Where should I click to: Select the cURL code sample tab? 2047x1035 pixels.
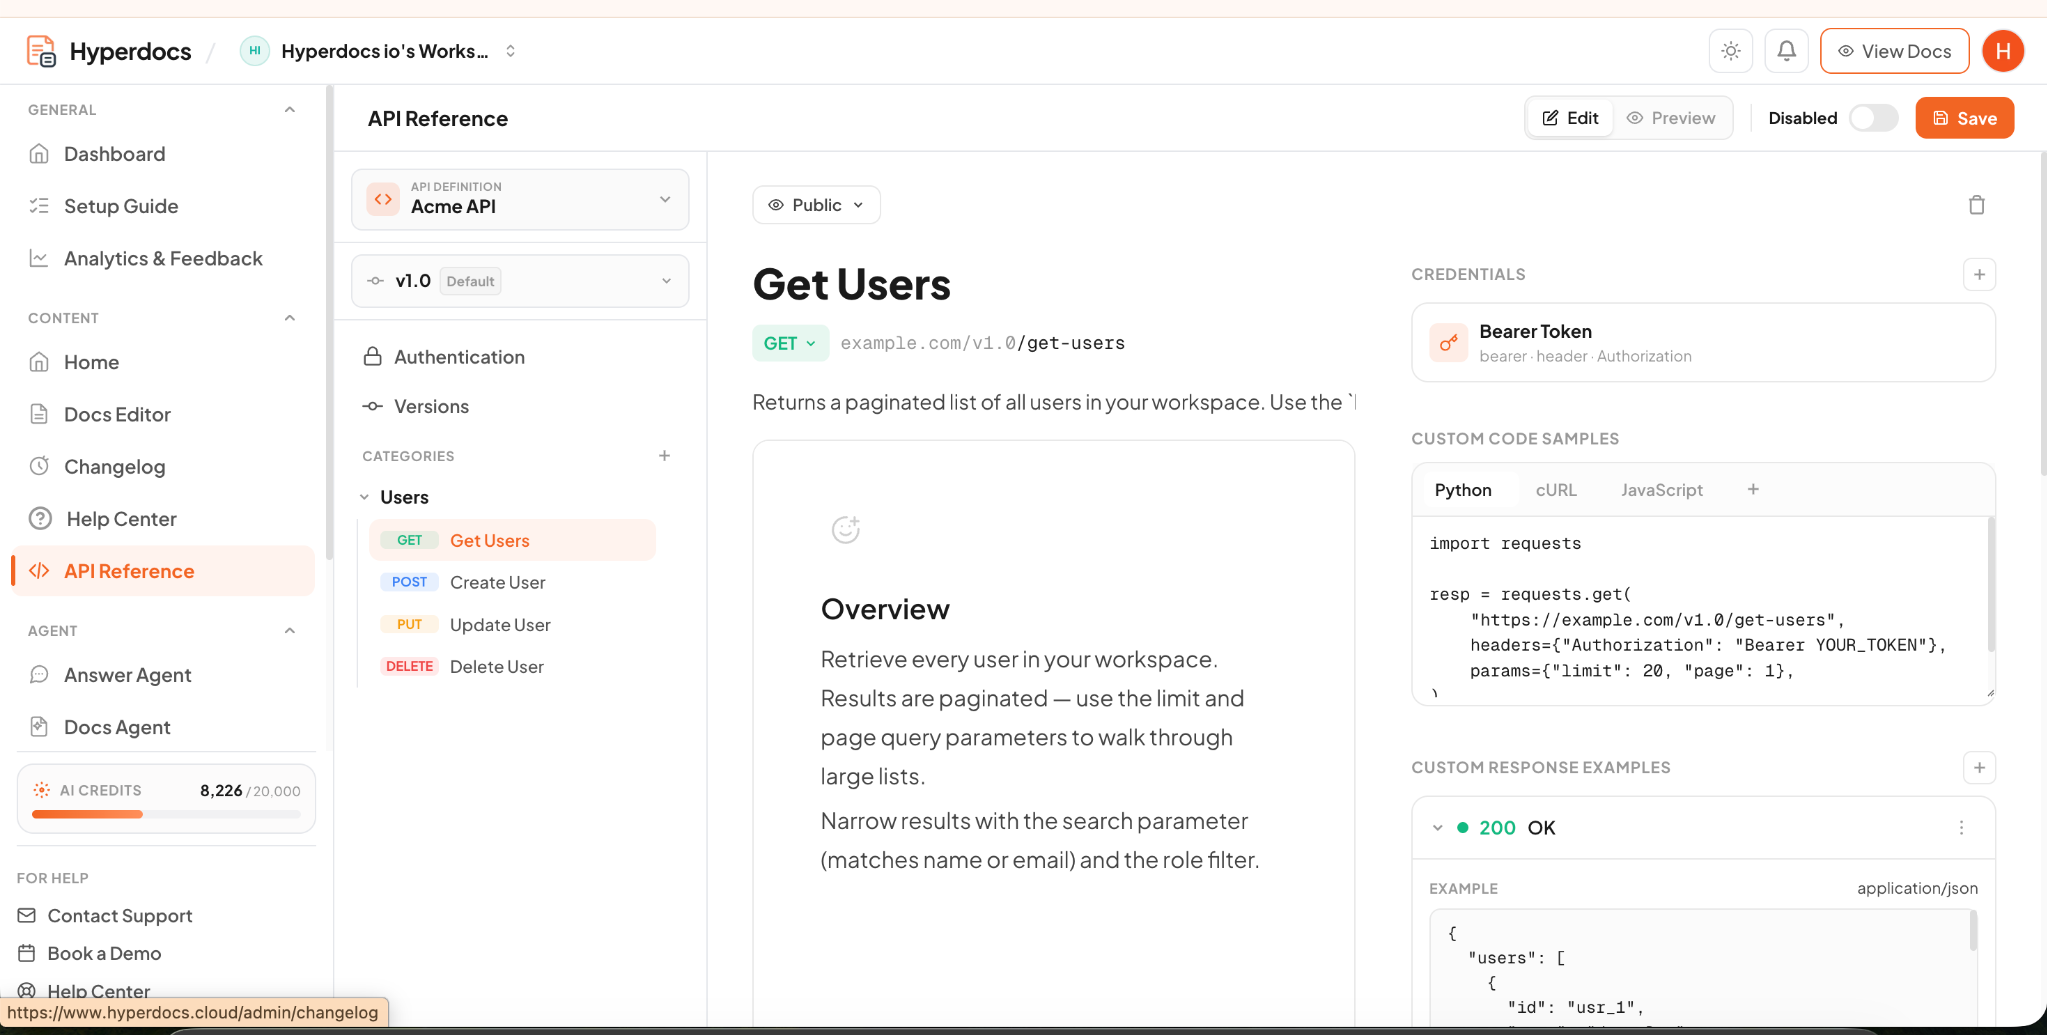pyautogui.click(x=1556, y=490)
